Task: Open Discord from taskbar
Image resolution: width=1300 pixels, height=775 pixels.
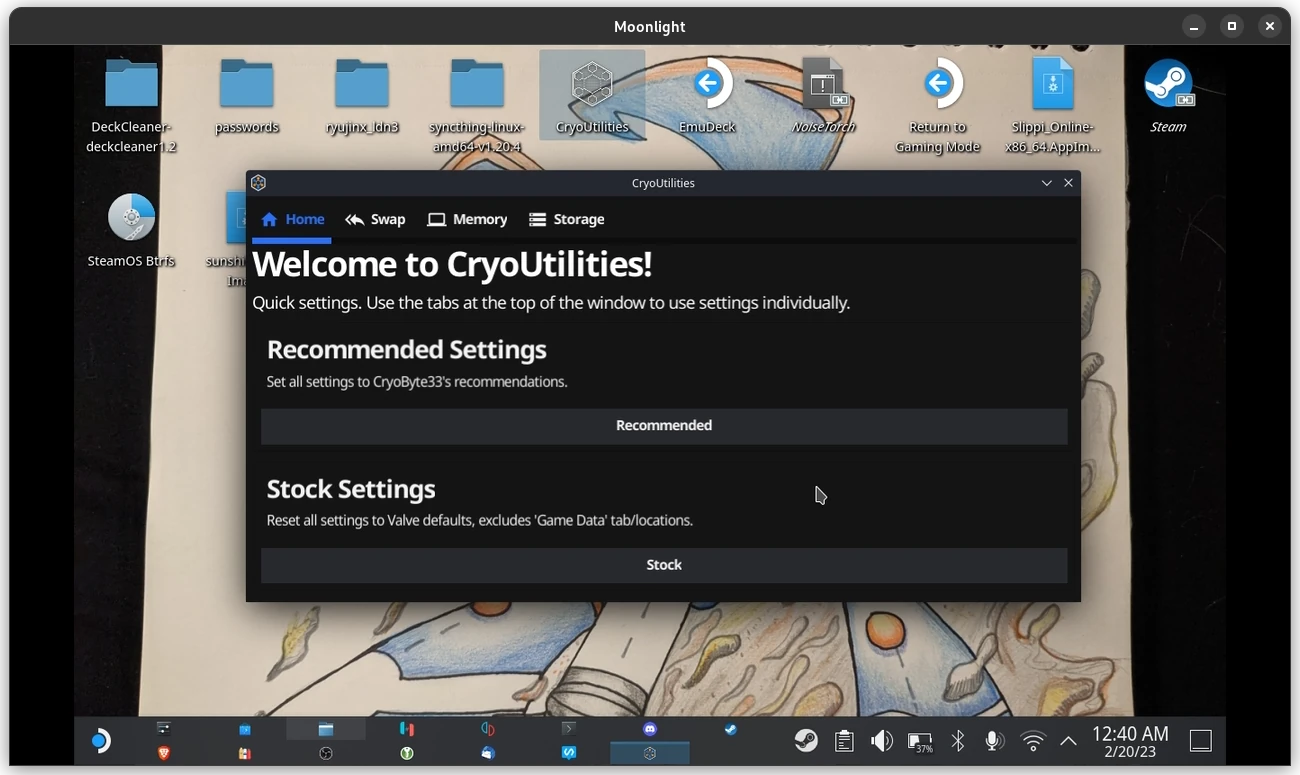Action: pyautogui.click(x=650, y=729)
